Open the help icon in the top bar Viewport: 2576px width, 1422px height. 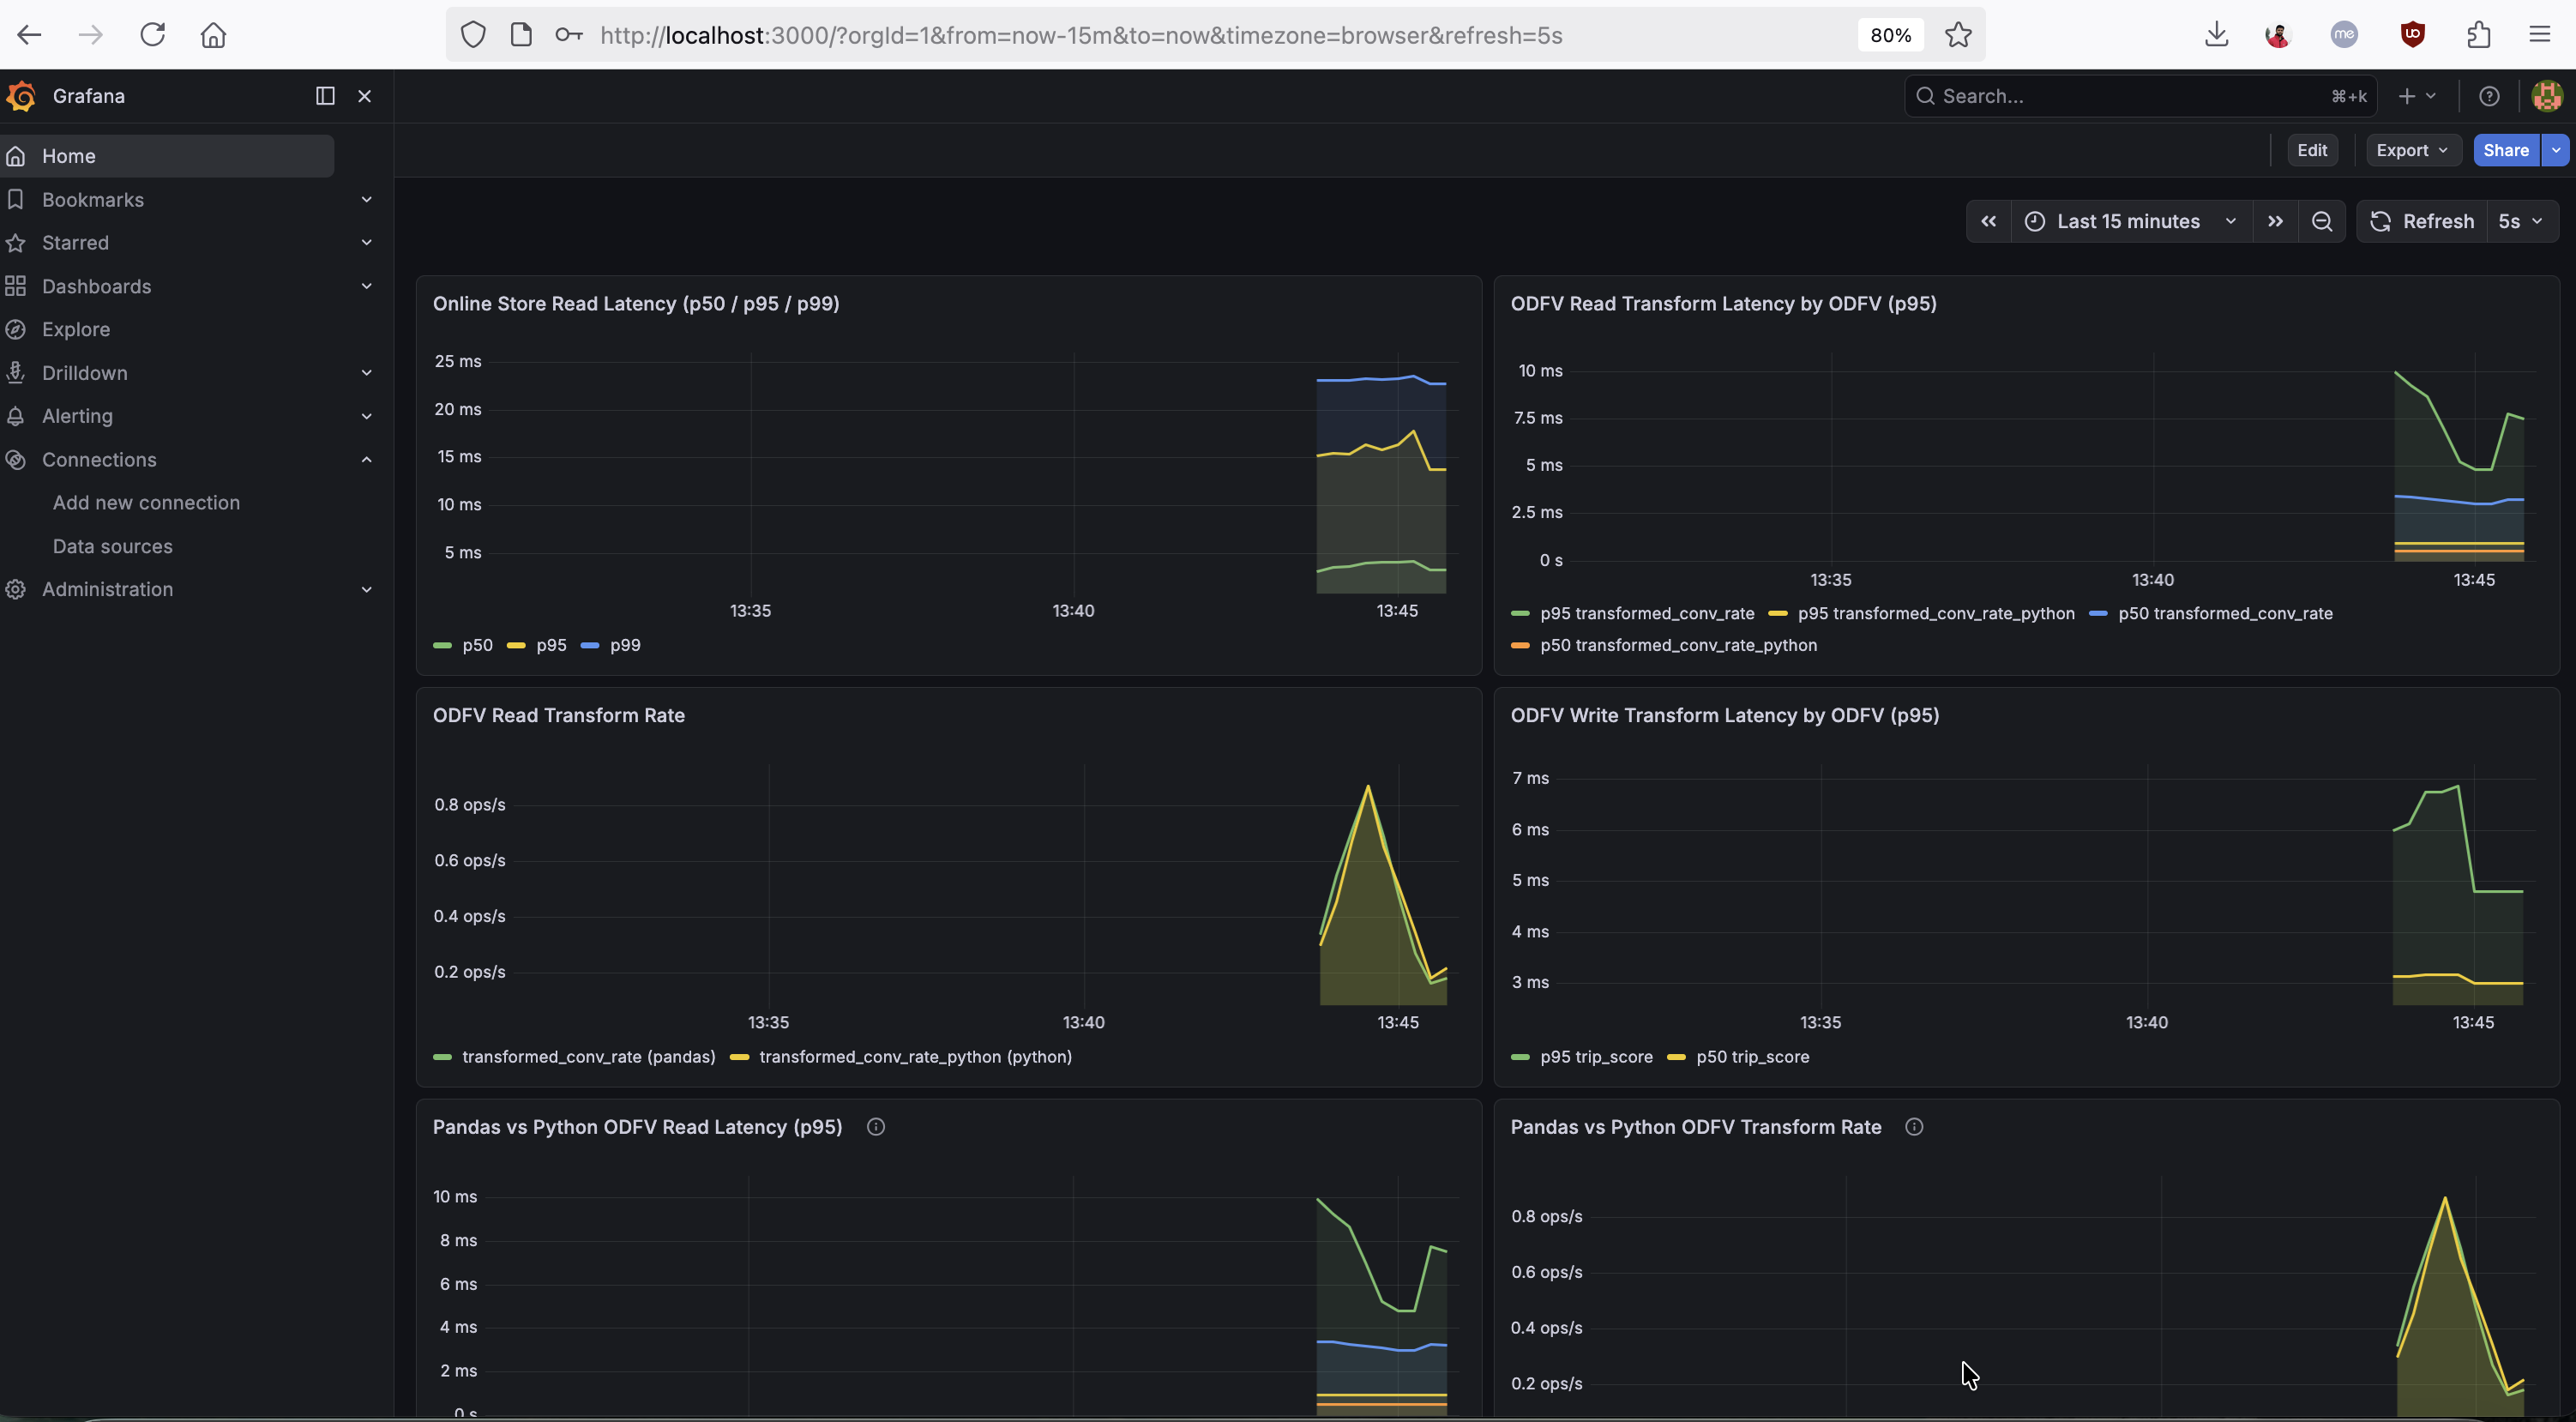click(2489, 95)
